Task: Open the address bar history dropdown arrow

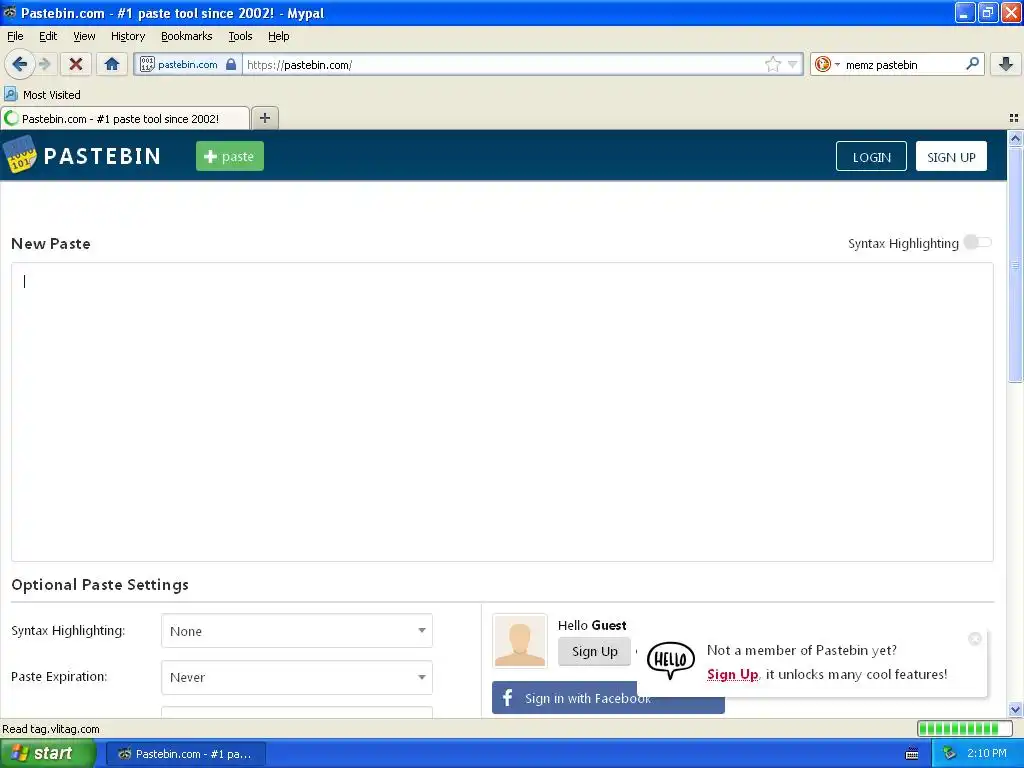Action: click(x=793, y=64)
